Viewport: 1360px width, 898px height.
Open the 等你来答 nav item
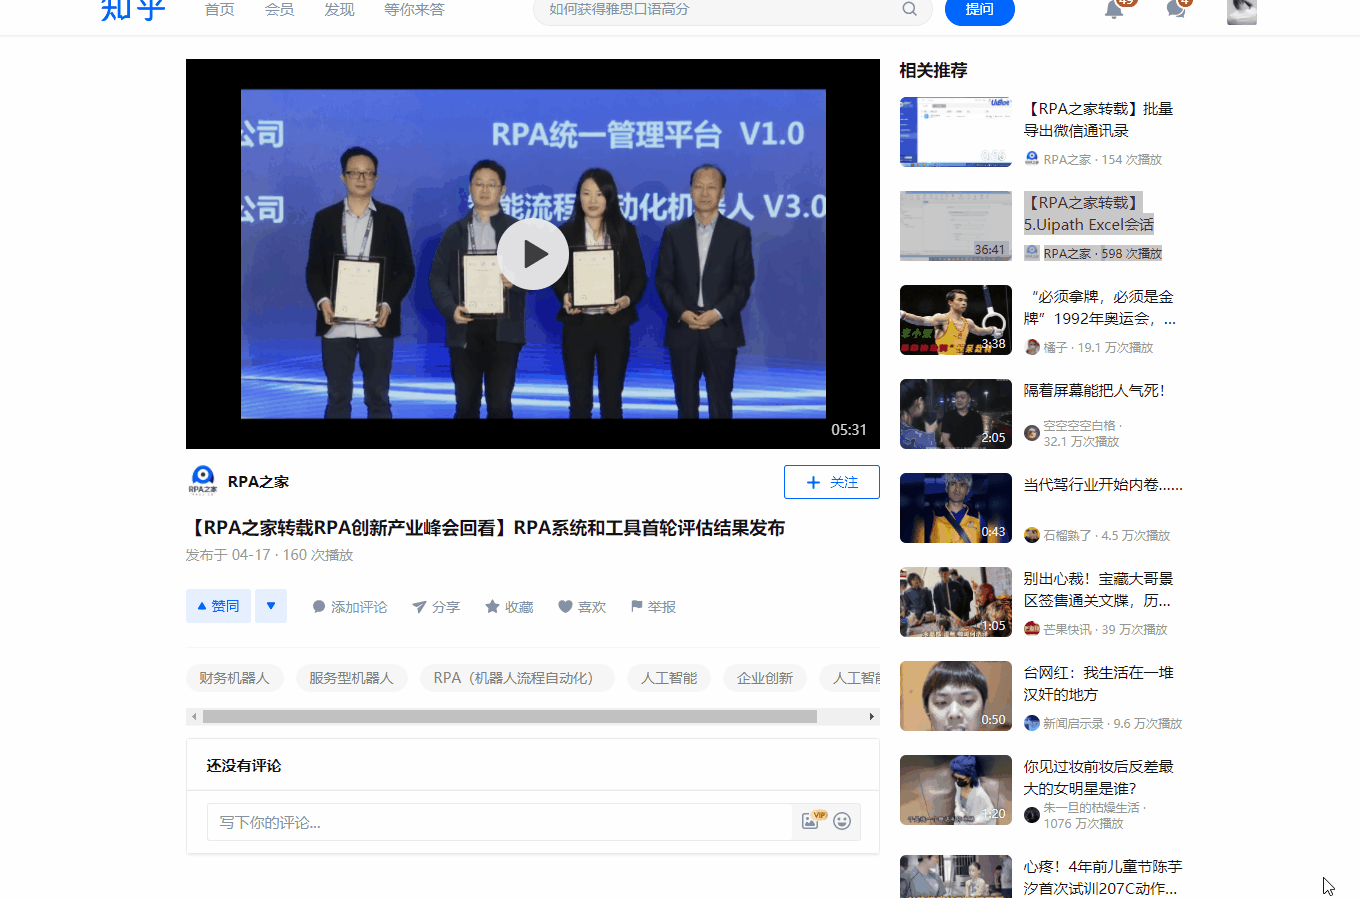point(414,10)
